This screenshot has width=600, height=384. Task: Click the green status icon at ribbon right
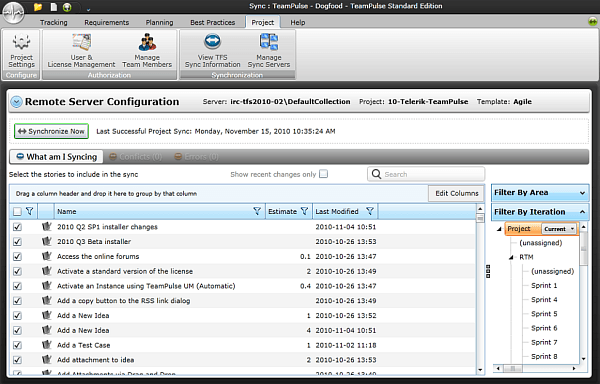593,21
